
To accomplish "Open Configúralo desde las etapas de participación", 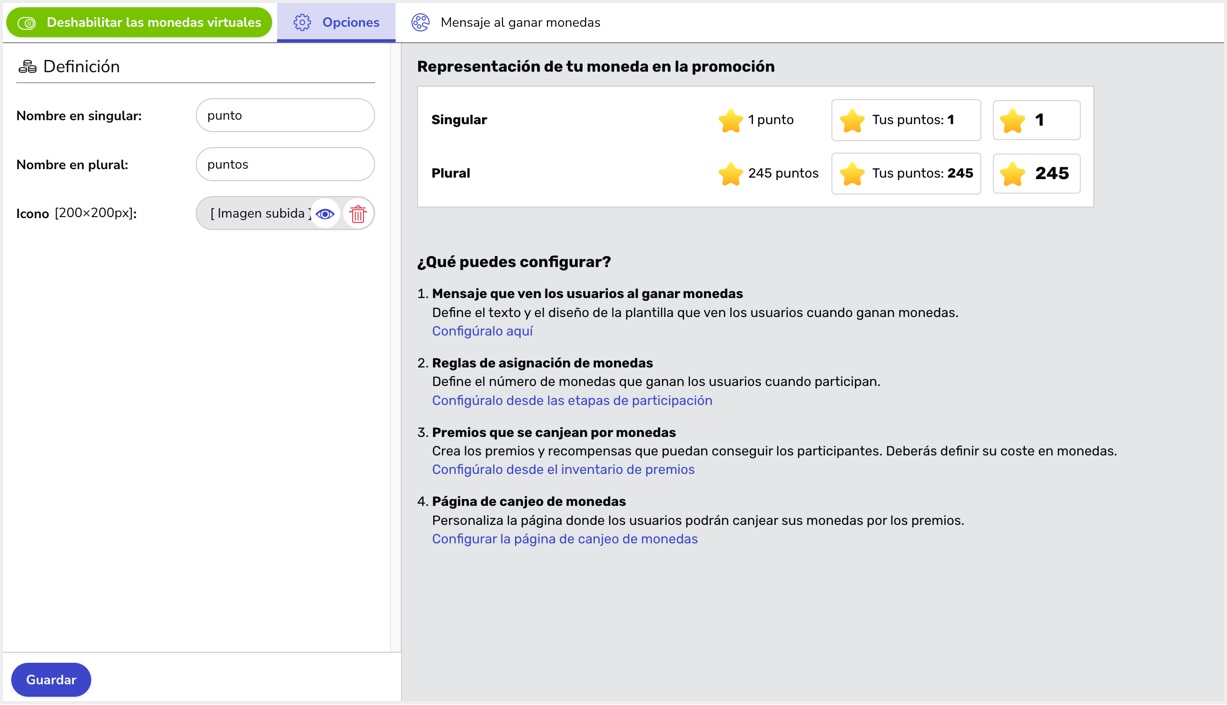I will [572, 400].
